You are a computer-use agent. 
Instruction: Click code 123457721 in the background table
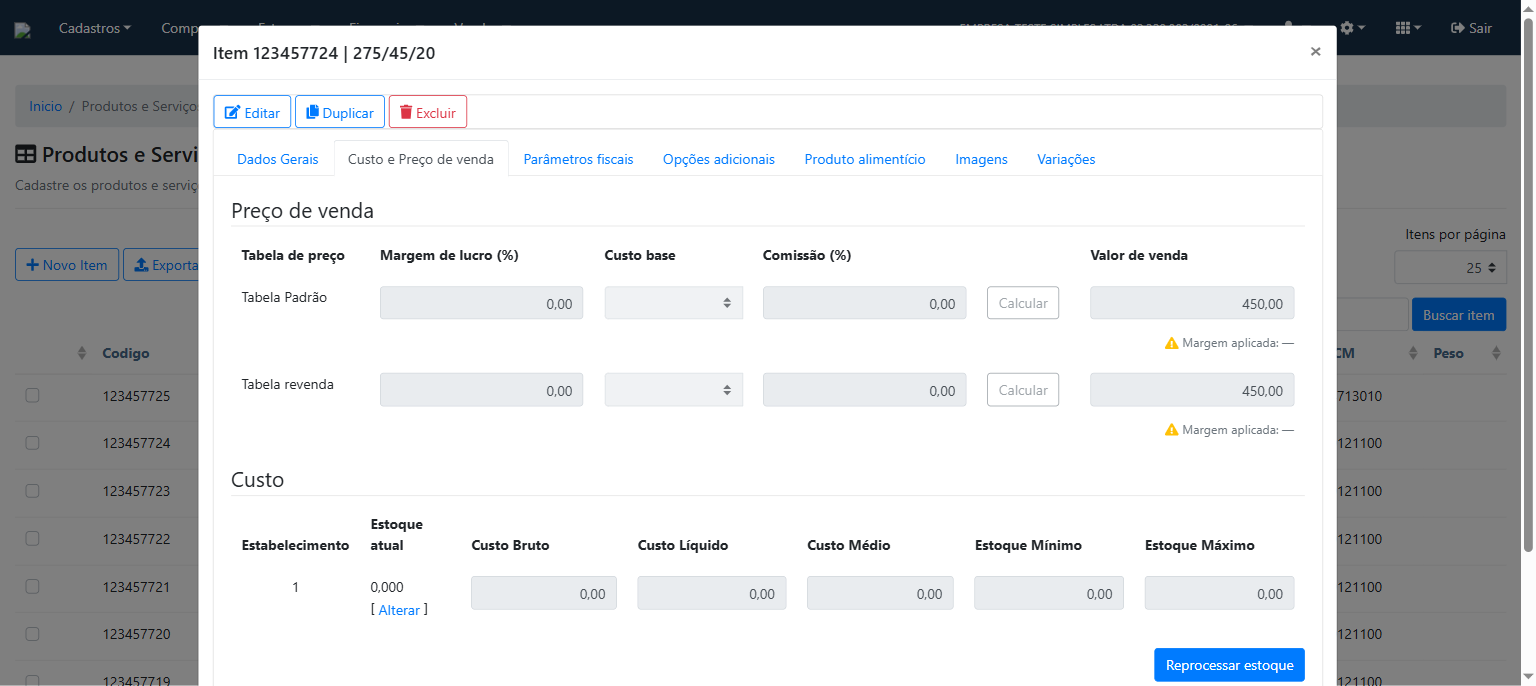[136, 586]
